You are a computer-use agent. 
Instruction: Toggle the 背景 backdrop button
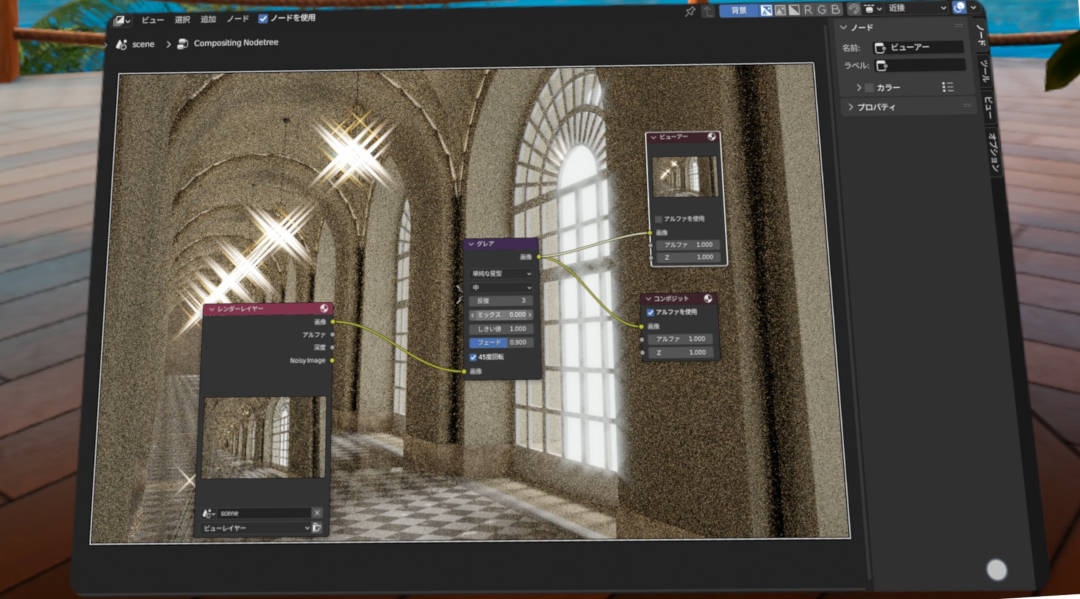(738, 10)
